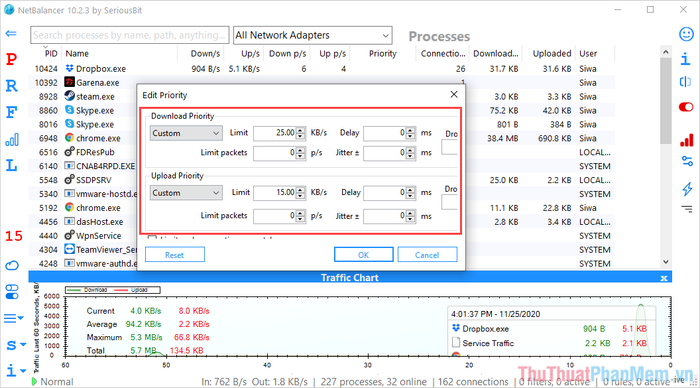Screen dimensions: 700x388
Task: Open the Download Priority Custom dropdown
Action: pos(185,133)
